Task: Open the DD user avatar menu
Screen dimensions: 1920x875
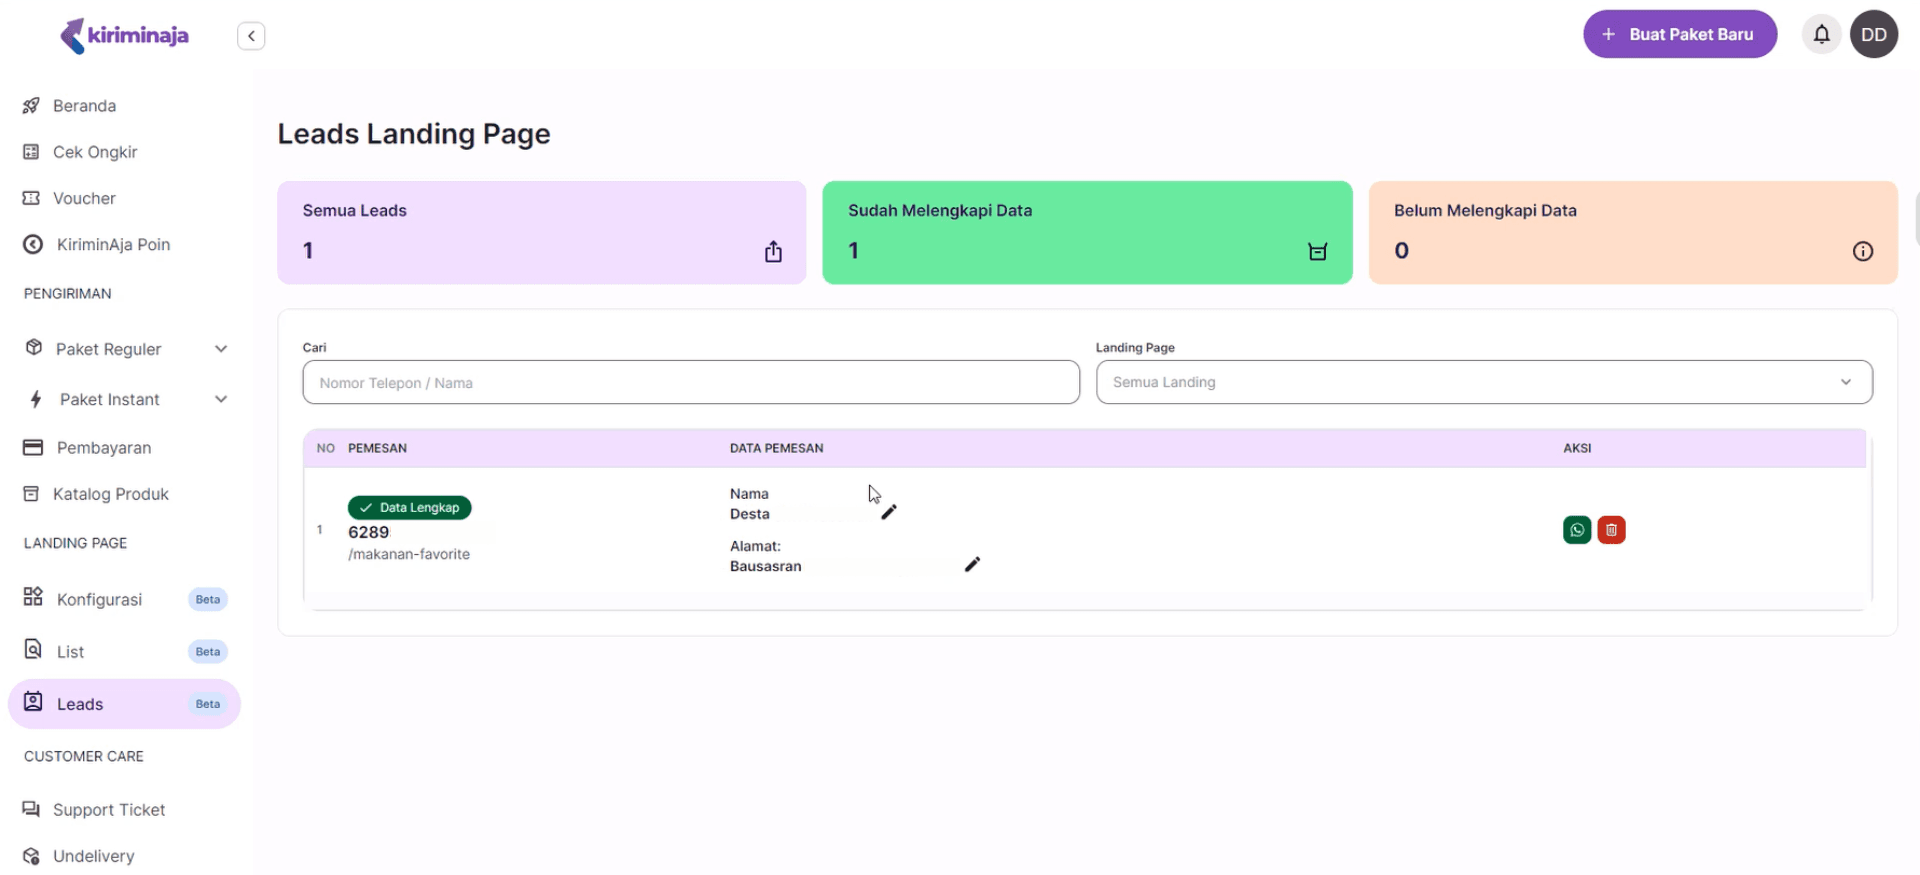Action: (1873, 35)
